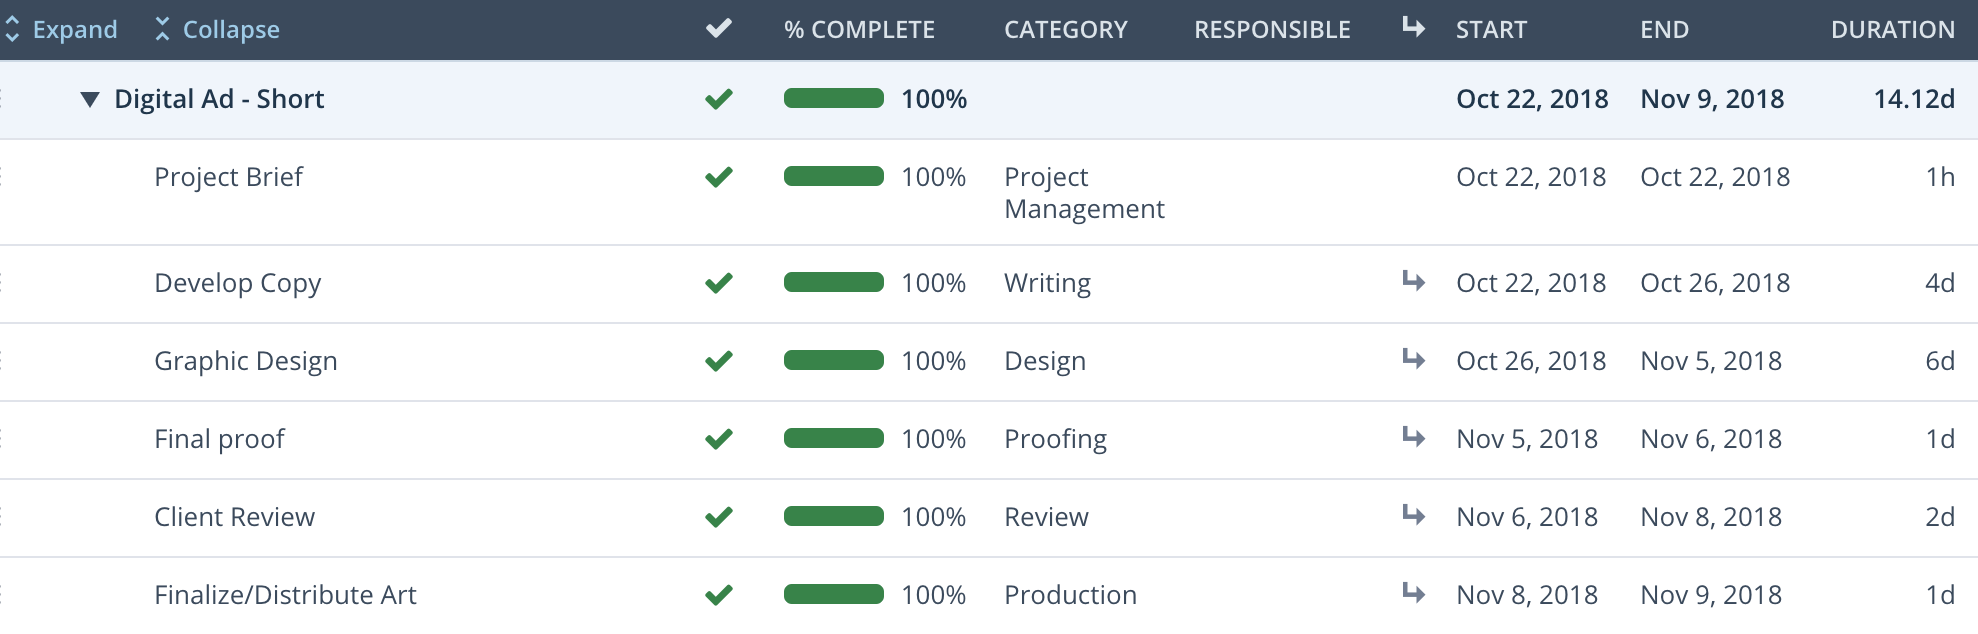Toggle completion check for Graphic Design
The width and height of the screenshot is (1978, 634).
[x=718, y=361]
